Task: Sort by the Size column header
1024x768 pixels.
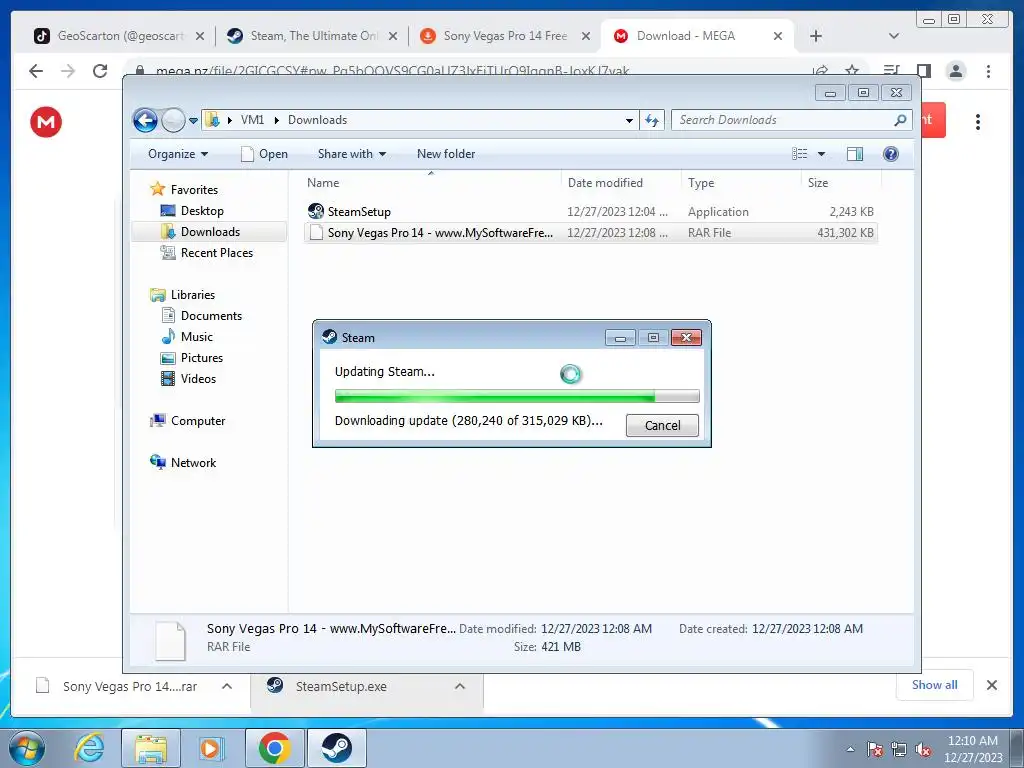Action: (840, 183)
